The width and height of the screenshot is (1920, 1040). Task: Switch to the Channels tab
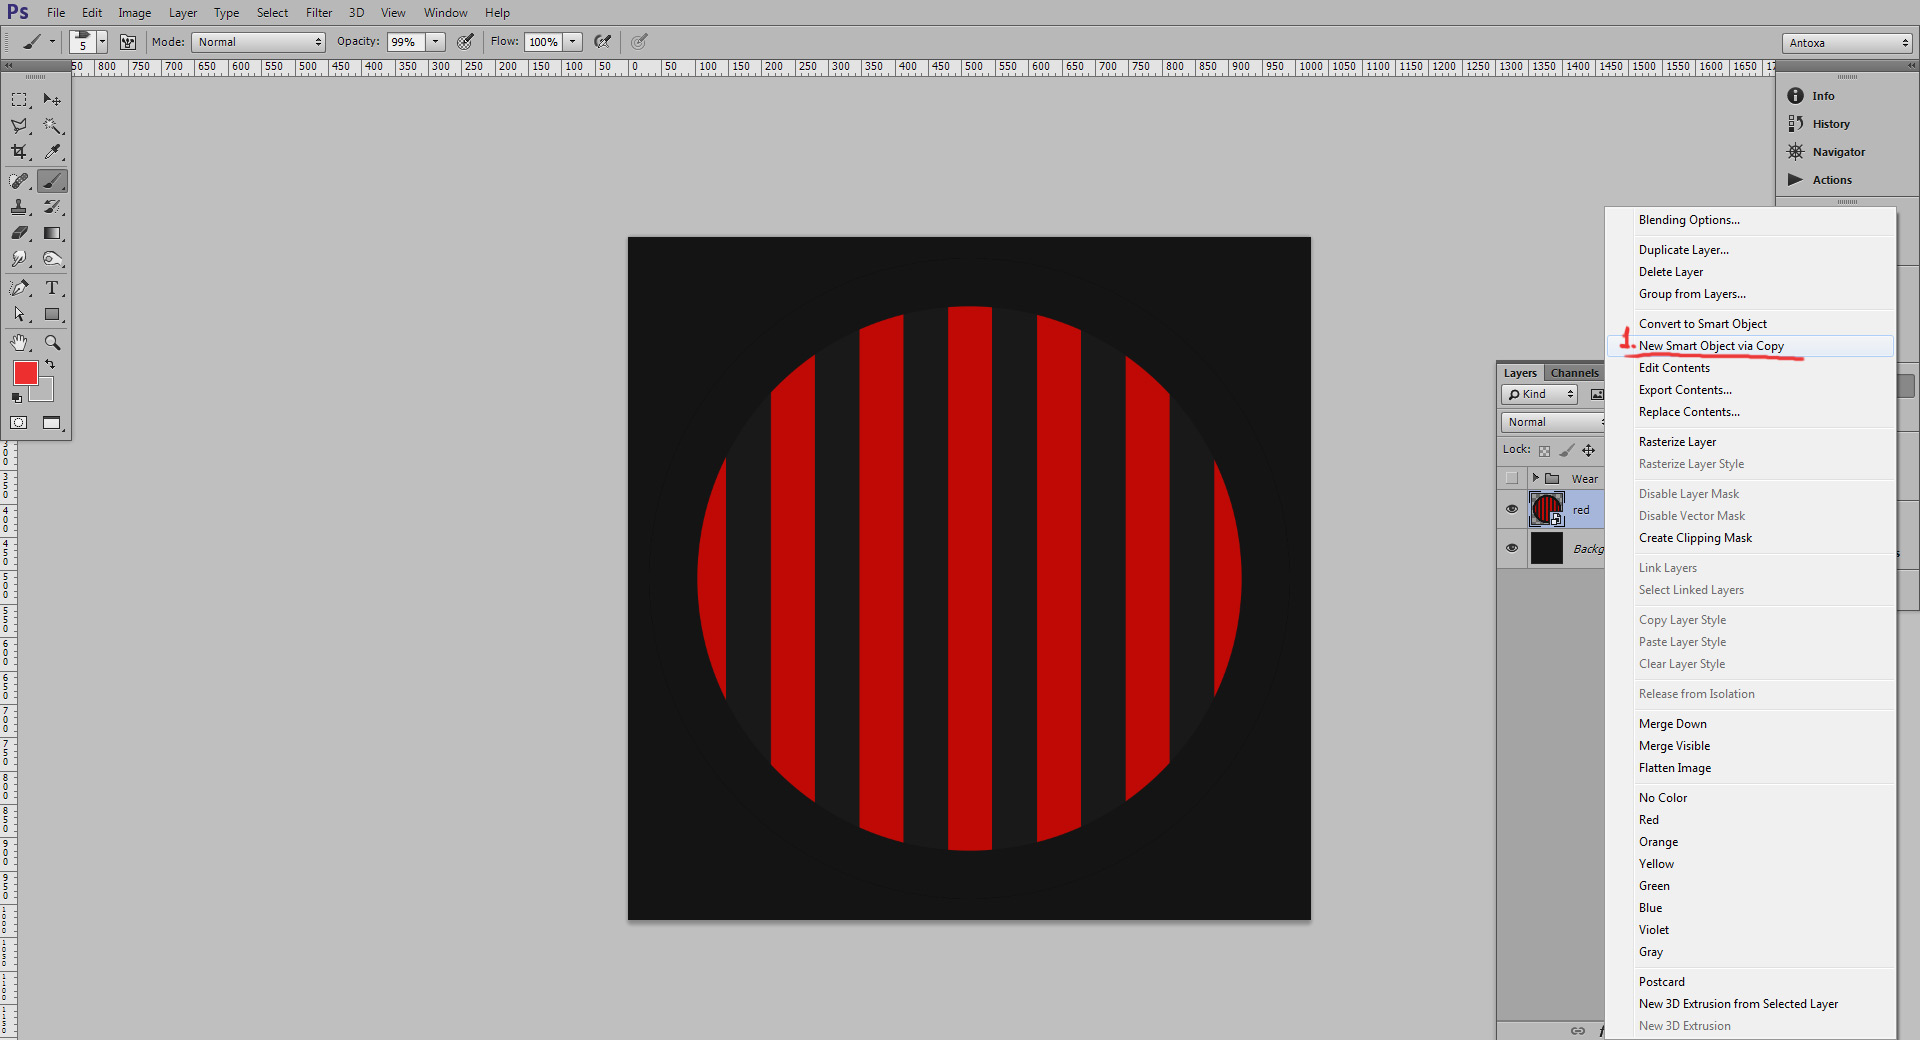(x=1574, y=373)
